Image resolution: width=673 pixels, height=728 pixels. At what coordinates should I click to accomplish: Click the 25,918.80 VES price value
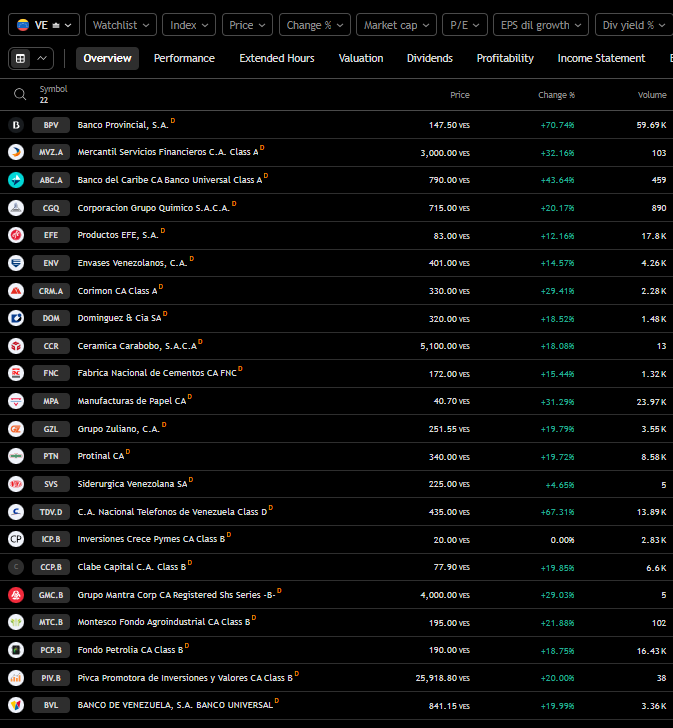pos(442,678)
